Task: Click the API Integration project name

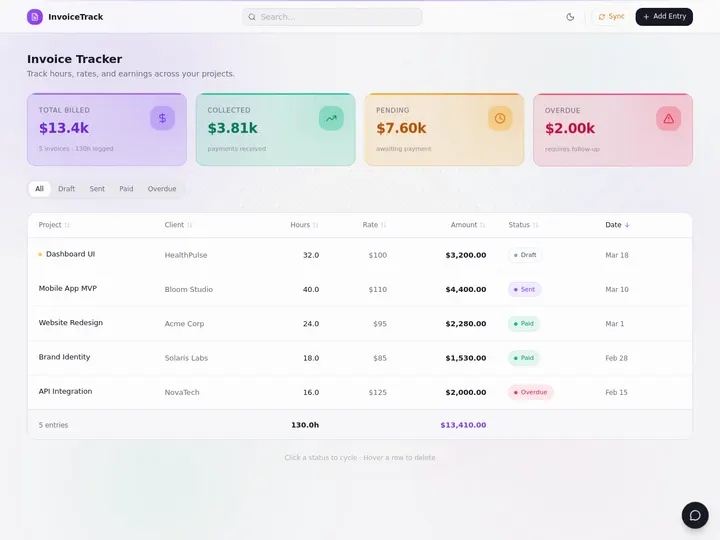Action: pyautogui.click(x=65, y=391)
